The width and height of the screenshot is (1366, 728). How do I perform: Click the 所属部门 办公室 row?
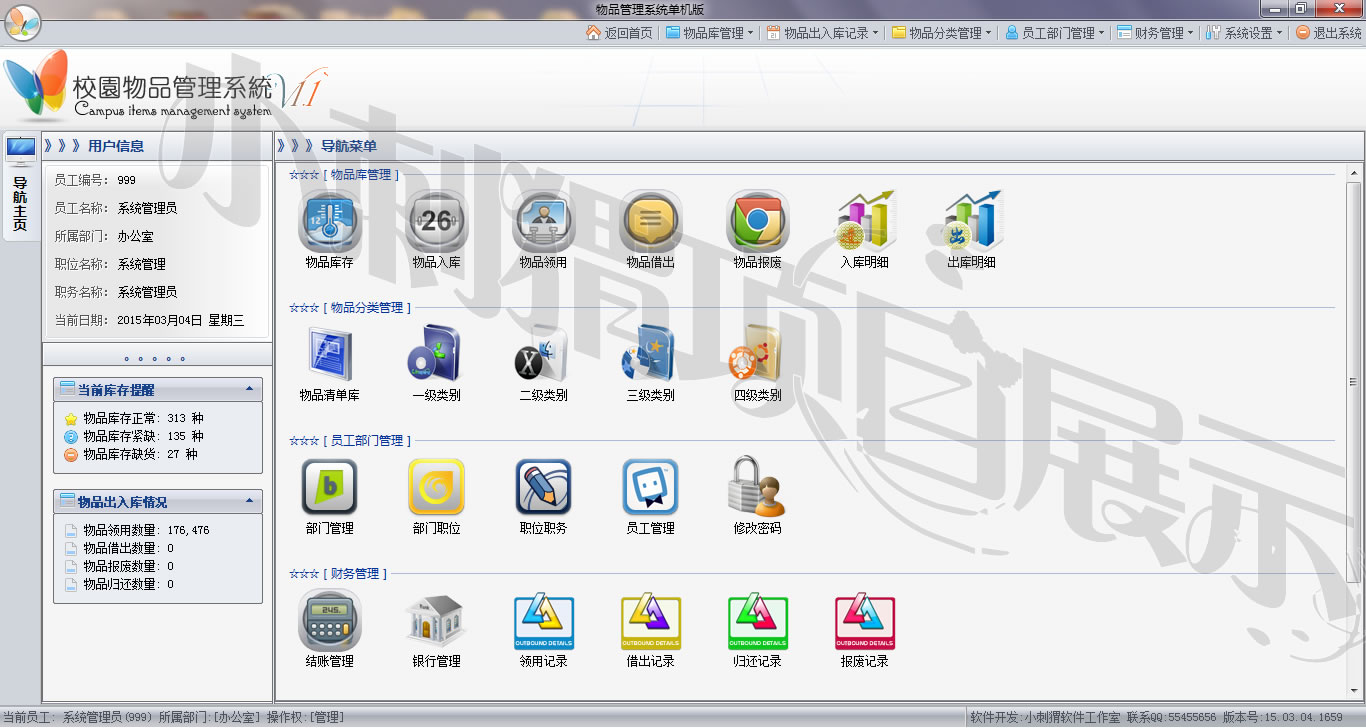[x=104, y=236]
